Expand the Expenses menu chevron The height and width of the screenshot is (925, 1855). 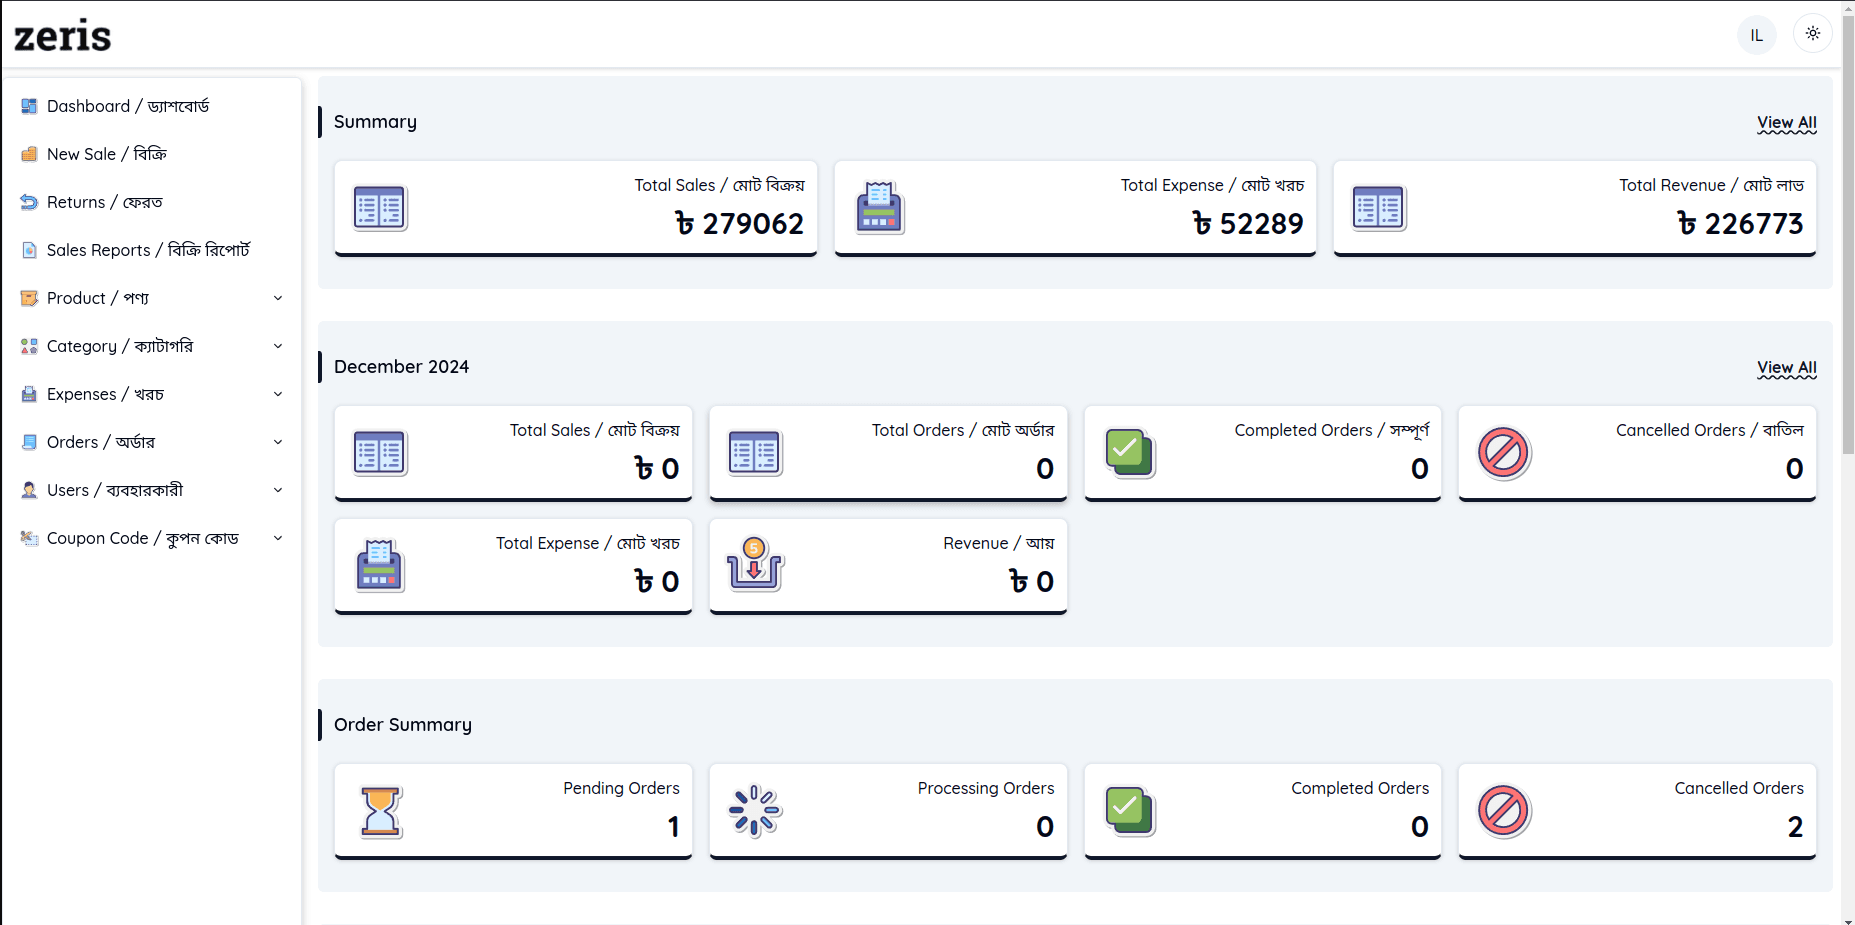coord(278,394)
